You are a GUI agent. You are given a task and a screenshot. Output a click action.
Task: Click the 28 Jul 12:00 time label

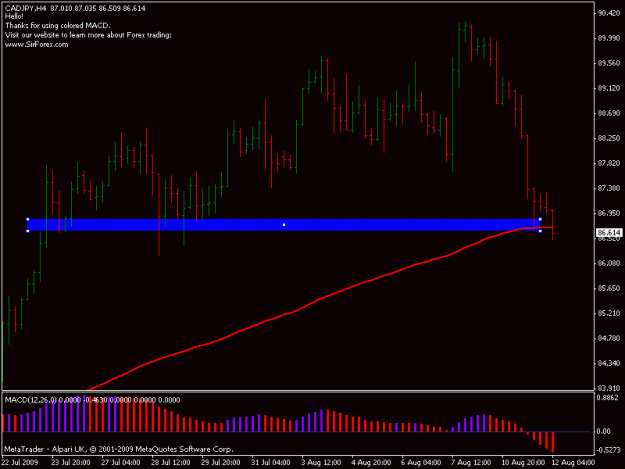tap(171, 463)
